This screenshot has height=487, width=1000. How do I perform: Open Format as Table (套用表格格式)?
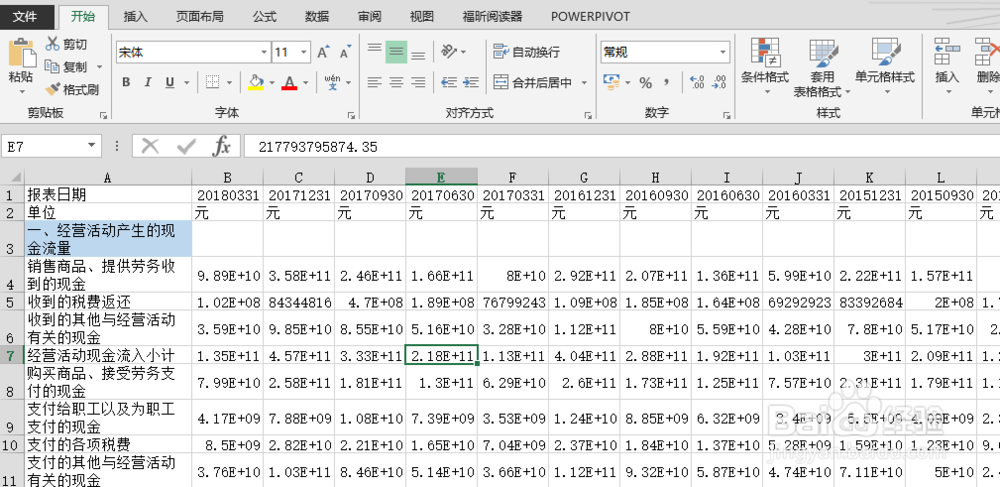pyautogui.click(x=822, y=68)
